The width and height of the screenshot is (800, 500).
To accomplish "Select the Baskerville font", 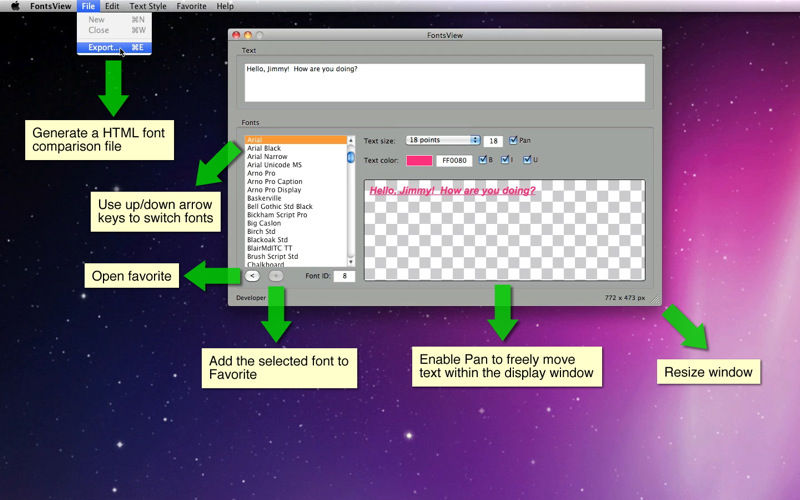I will [x=295, y=198].
